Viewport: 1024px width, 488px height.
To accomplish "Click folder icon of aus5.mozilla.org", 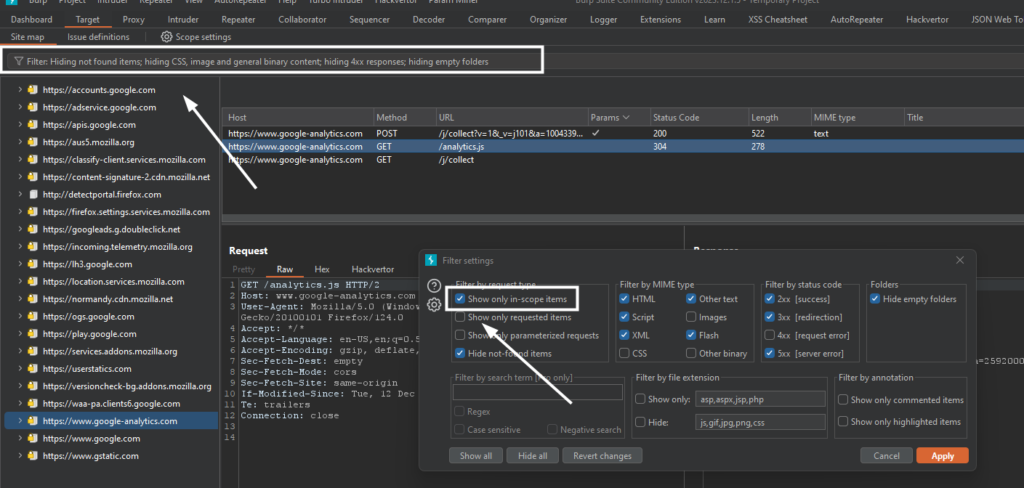I will pyautogui.click(x=32, y=142).
